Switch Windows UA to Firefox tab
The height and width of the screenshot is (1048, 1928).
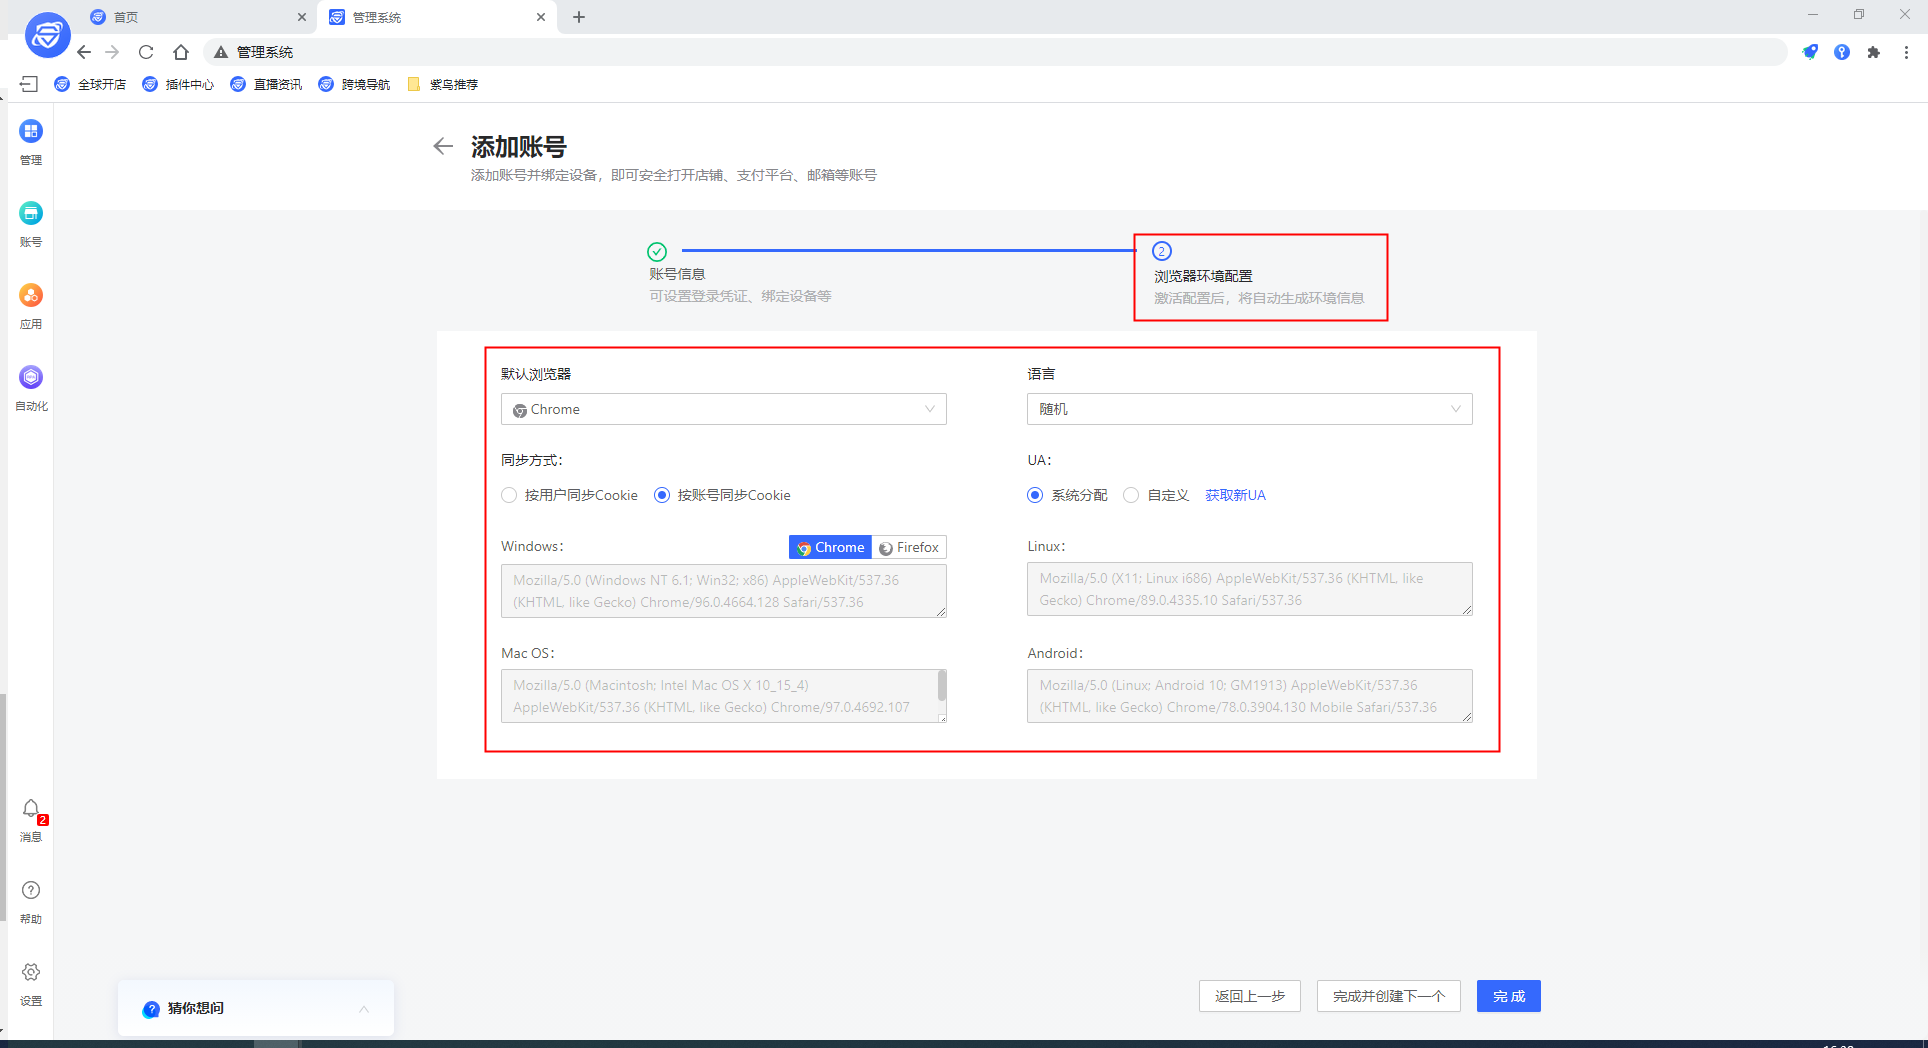[x=909, y=547]
